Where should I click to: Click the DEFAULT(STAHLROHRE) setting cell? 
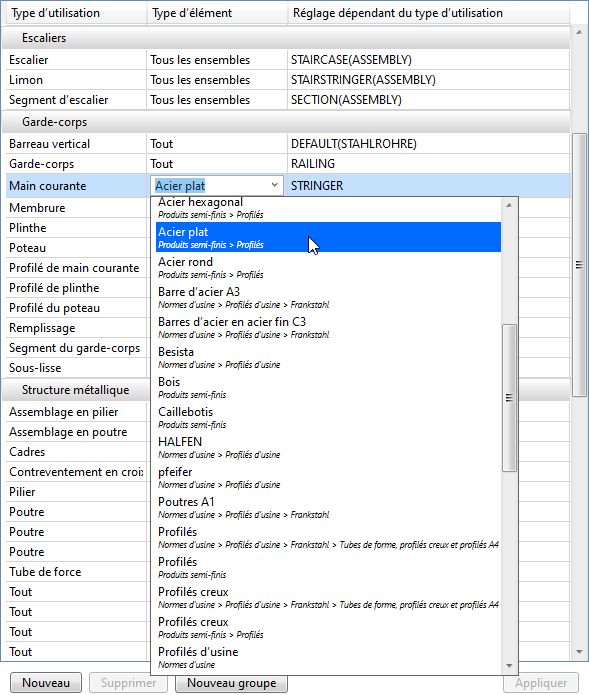click(x=429, y=144)
